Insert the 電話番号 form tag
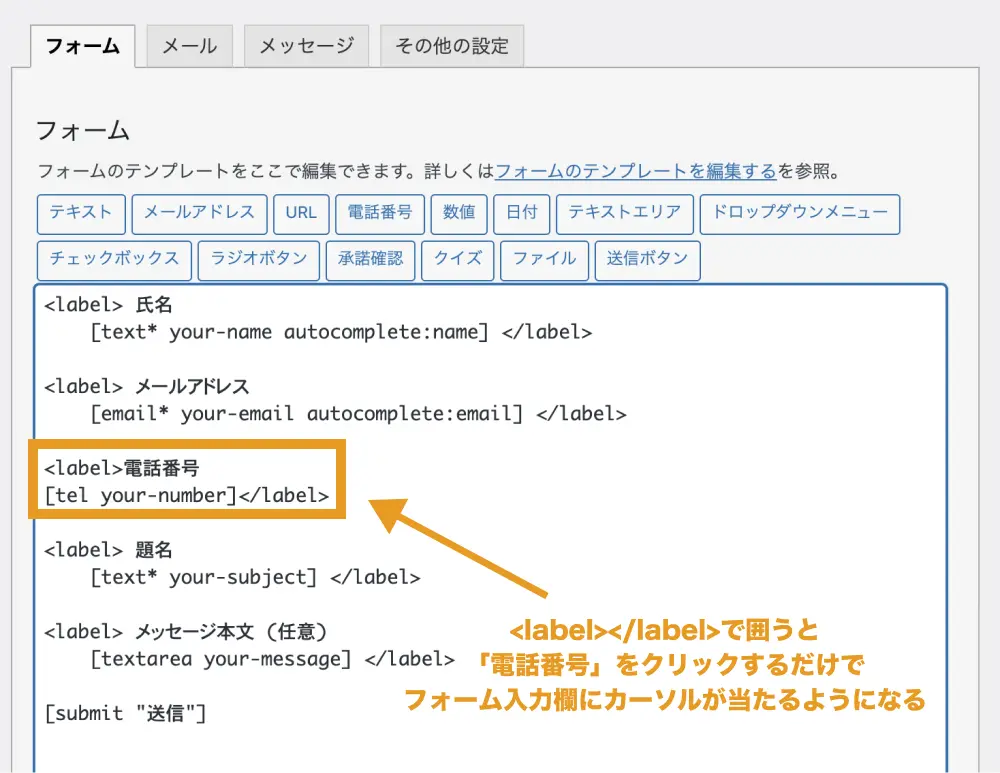 click(x=380, y=213)
